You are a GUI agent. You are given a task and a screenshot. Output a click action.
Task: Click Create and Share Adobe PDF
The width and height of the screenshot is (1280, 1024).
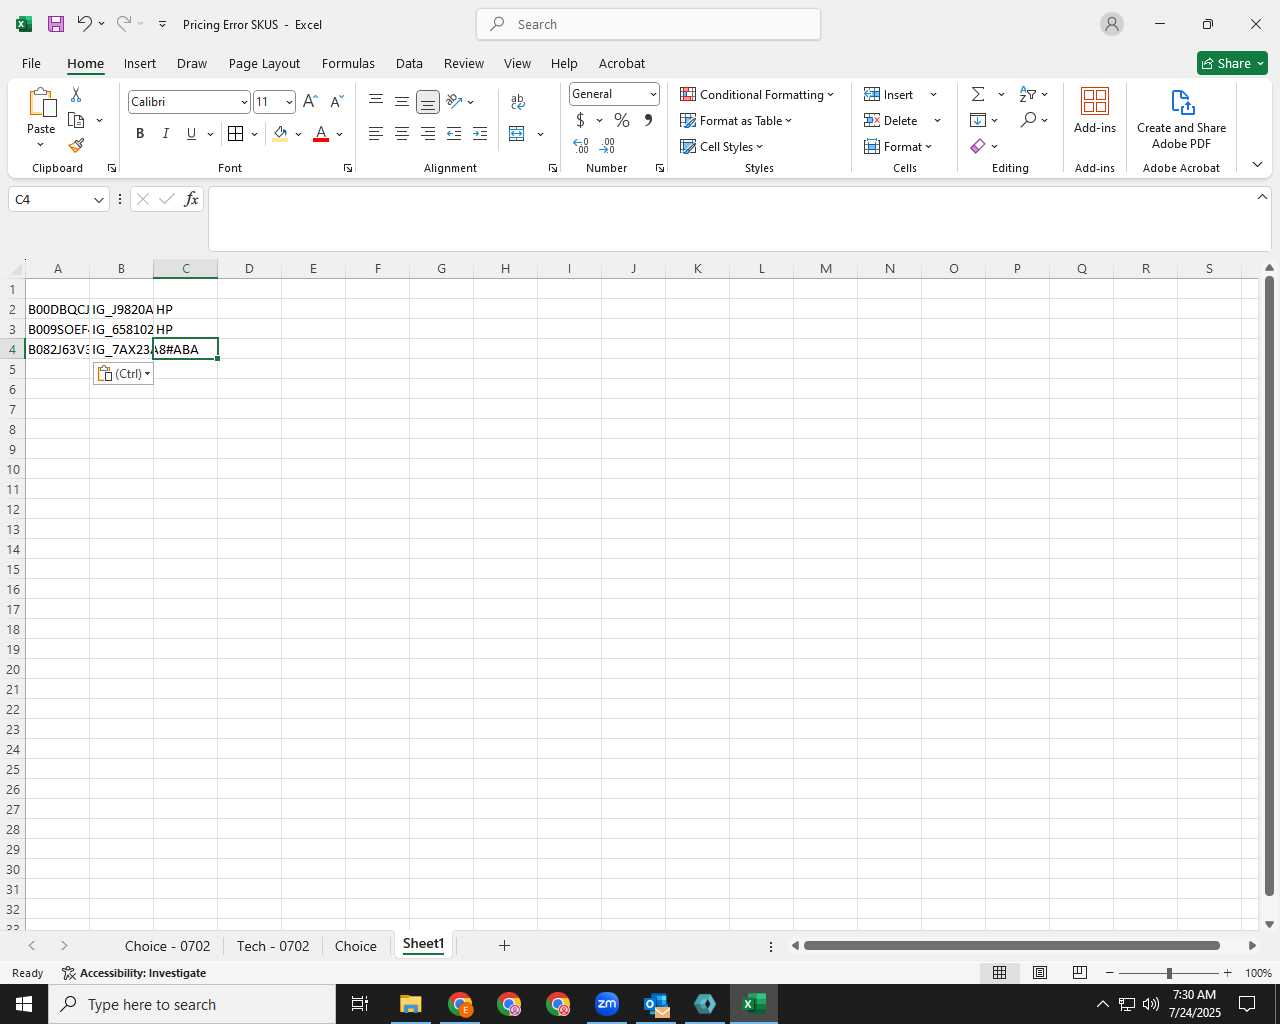(x=1181, y=120)
